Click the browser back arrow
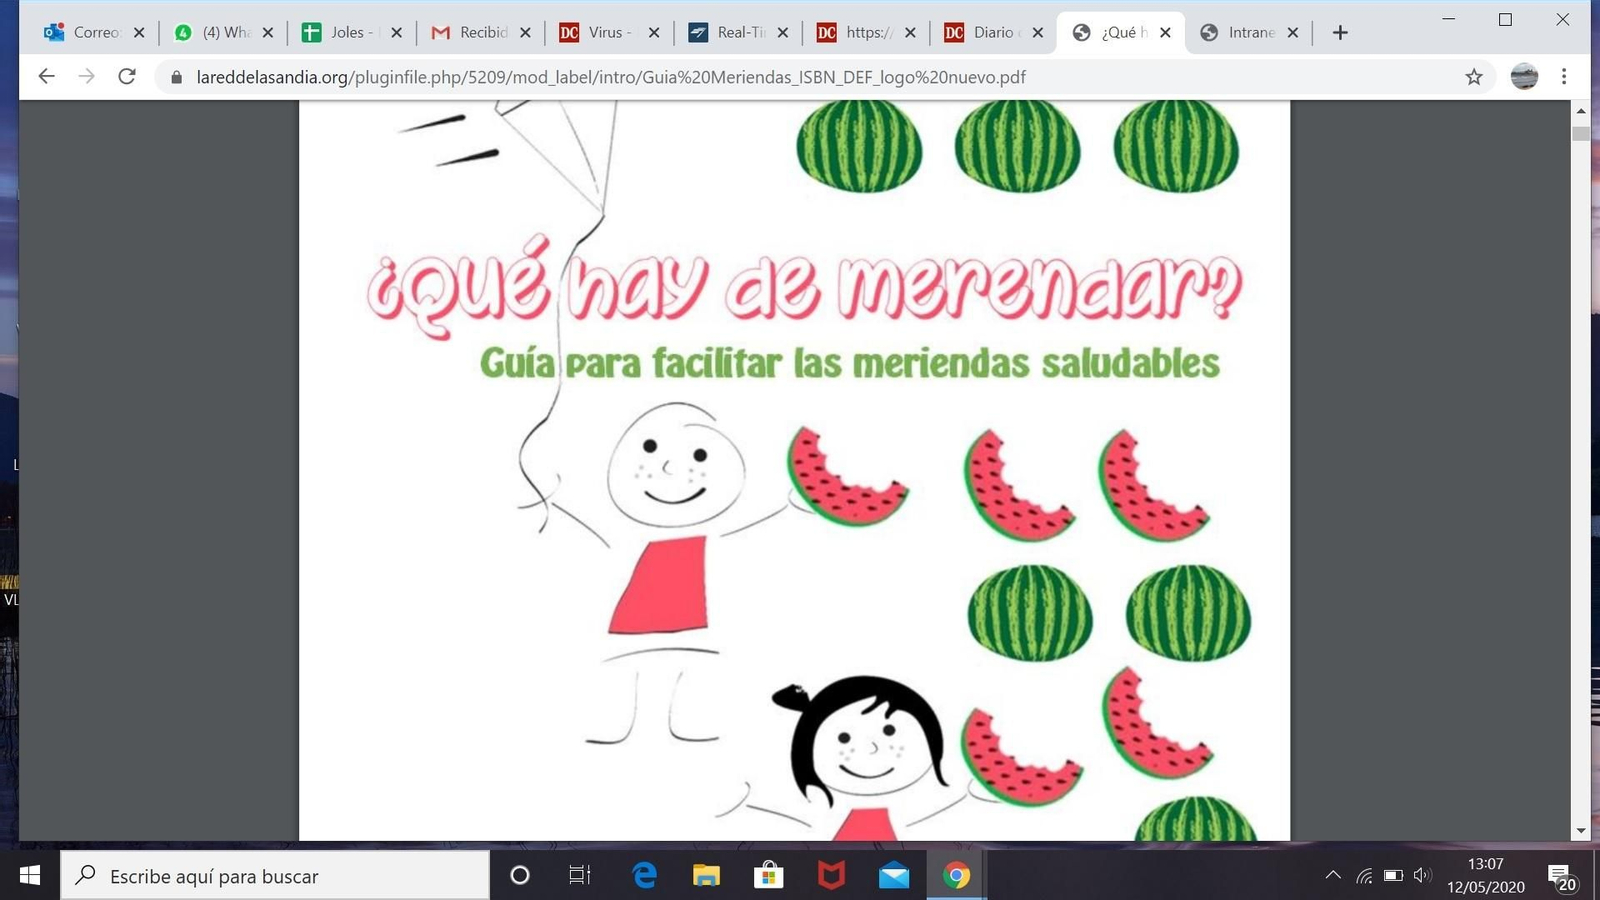The height and width of the screenshot is (900, 1600). (x=46, y=77)
